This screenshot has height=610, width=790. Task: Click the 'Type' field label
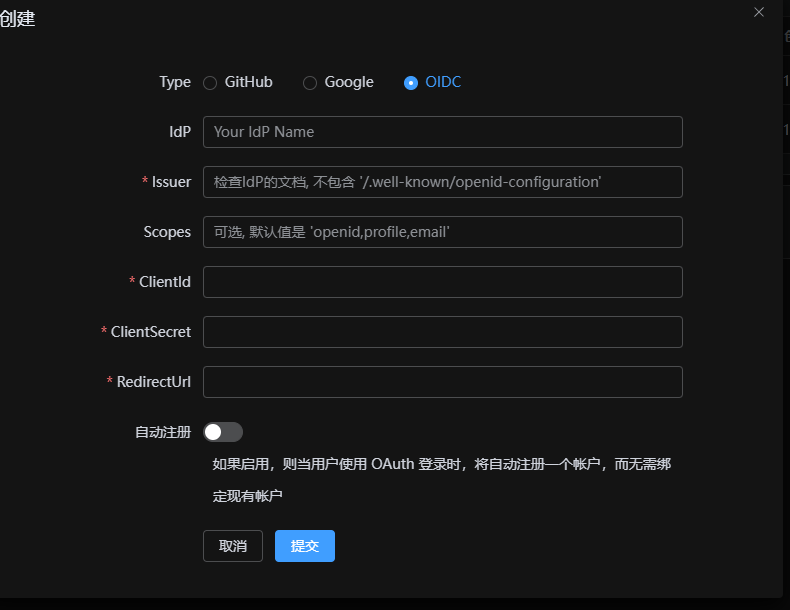[x=175, y=82]
